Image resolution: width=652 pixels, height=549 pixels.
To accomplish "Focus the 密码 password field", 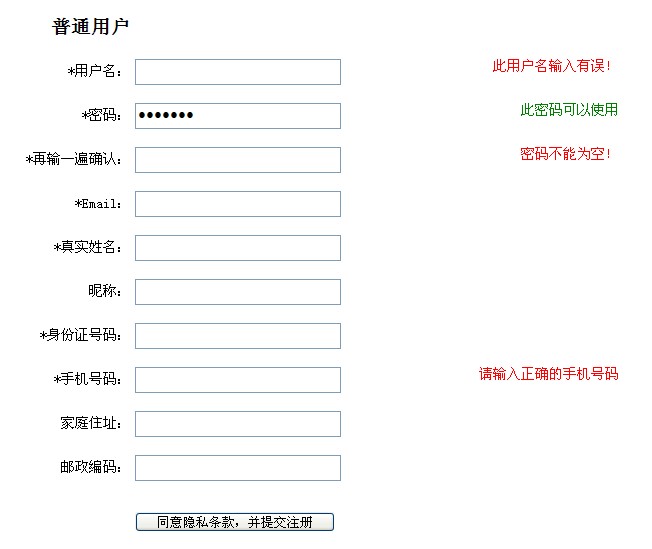I will (238, 116).
